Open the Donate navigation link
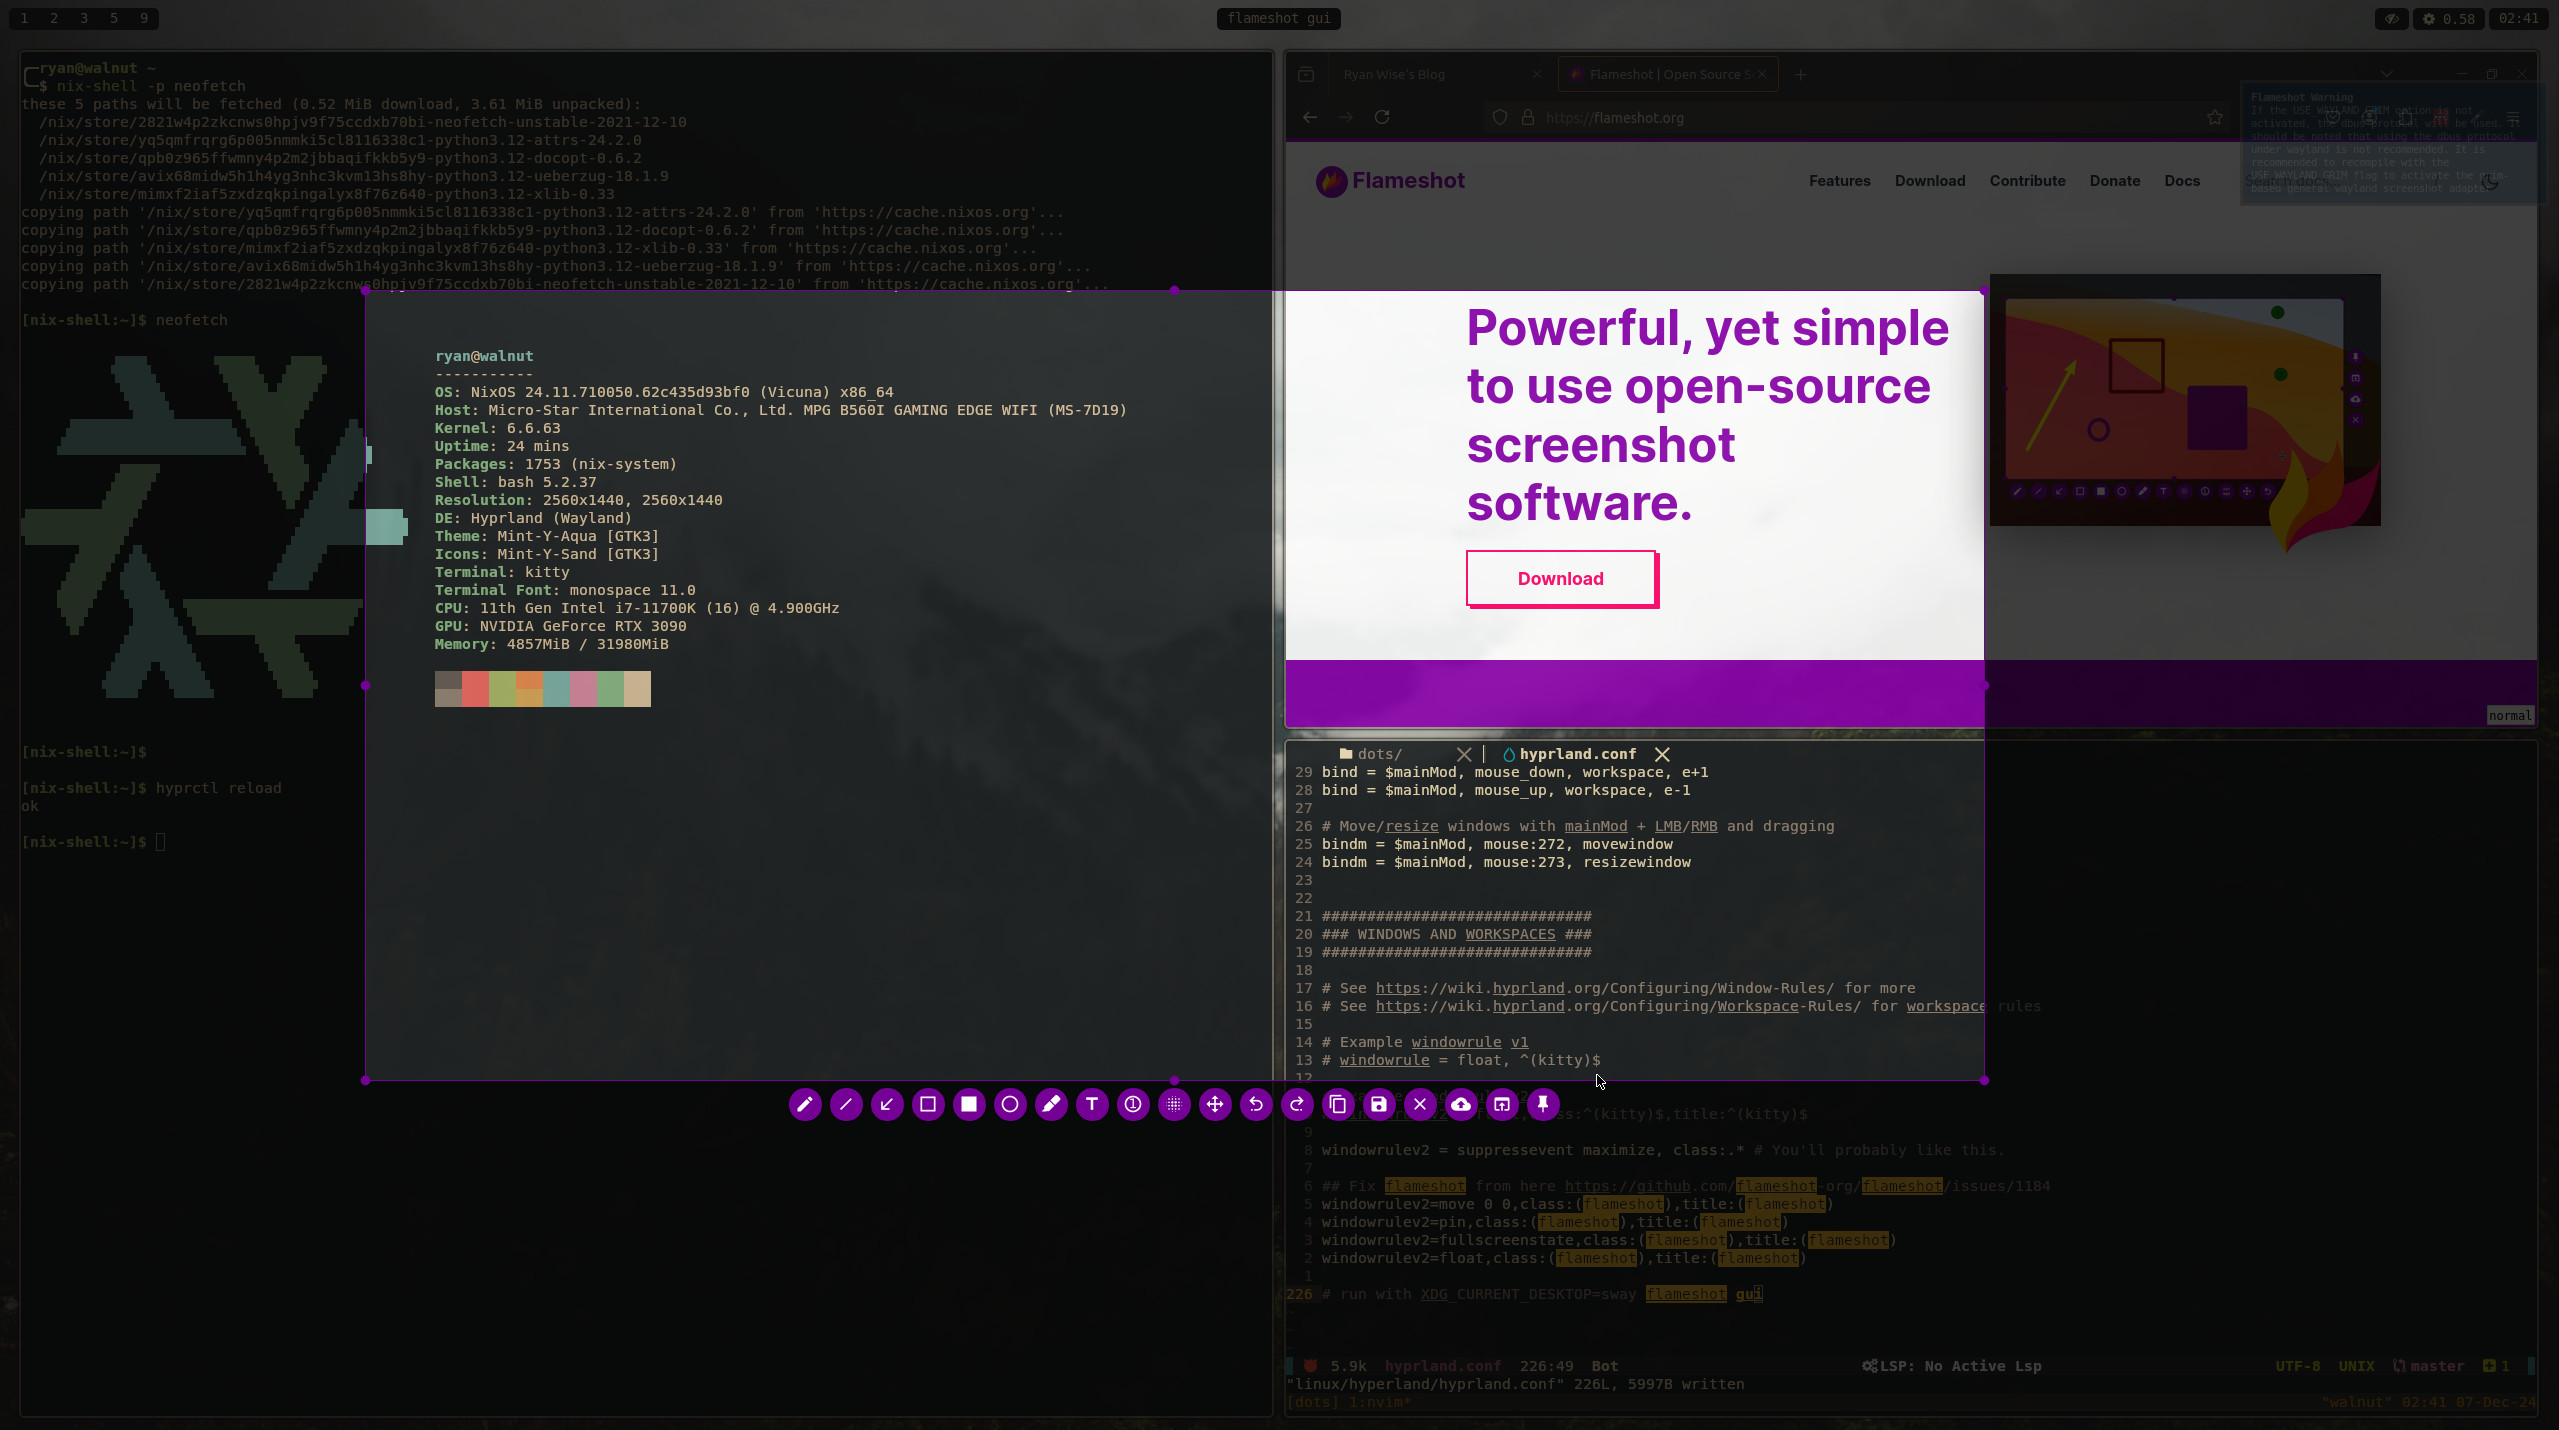Viewport: 2559px width, 1430px height. pyautogui.click(x=2115, y=180)
